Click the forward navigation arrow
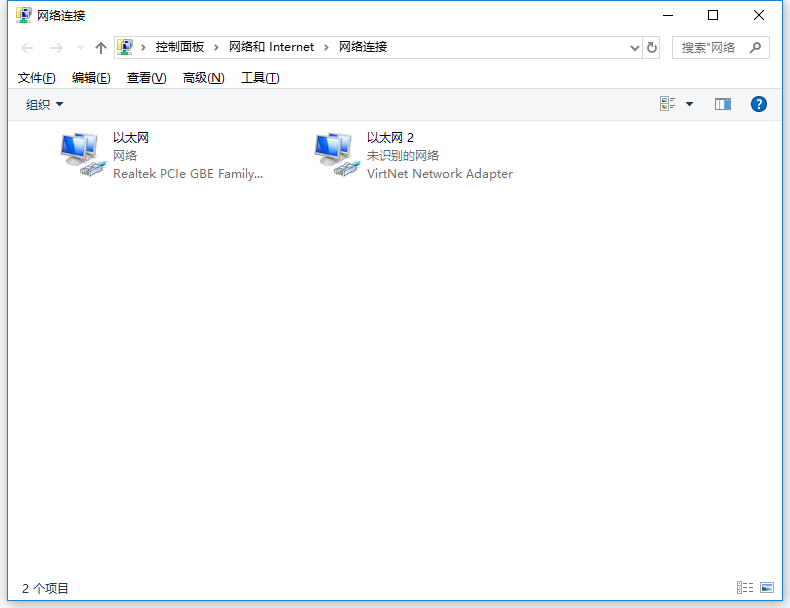790x608 pixels. tap(56, 48)
